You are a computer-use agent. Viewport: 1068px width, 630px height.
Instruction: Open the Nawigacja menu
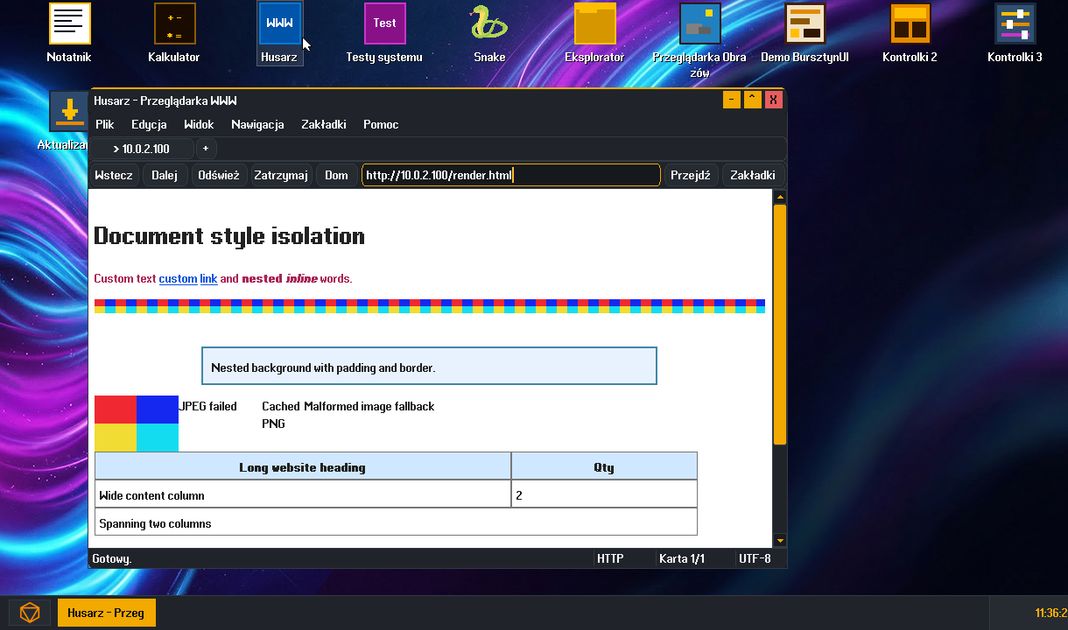pyautogui.click(x=257, y=125)
